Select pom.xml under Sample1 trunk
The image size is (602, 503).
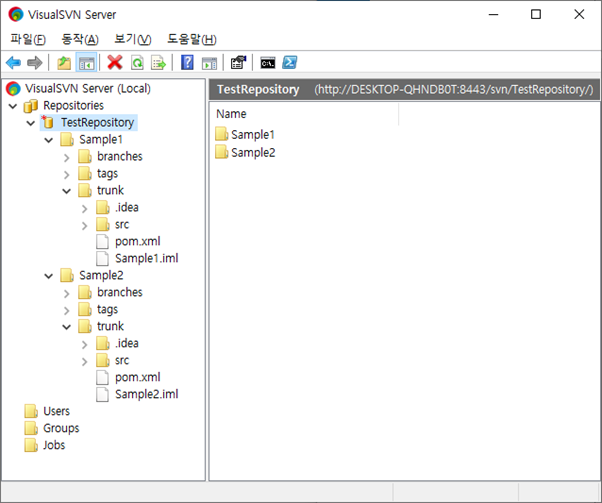[137, 242]
